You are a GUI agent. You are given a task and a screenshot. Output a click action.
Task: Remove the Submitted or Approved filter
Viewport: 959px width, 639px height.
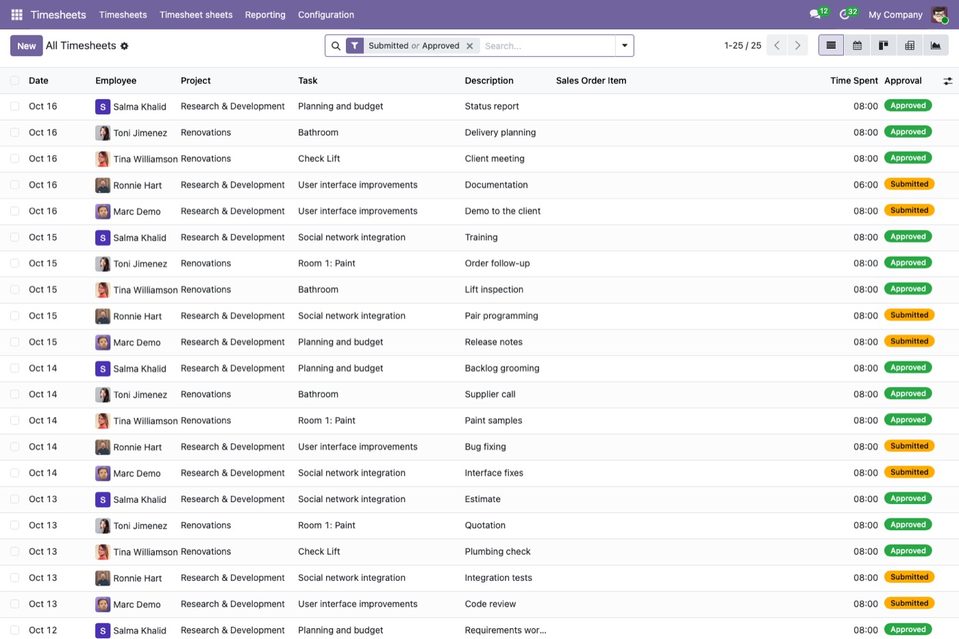(469, 46)
